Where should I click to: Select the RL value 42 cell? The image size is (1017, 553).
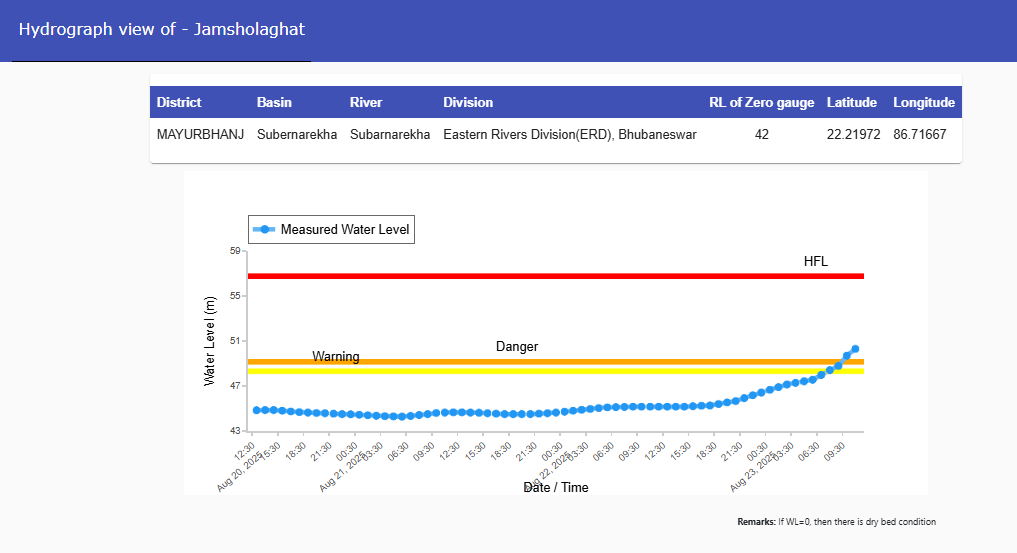761,134
